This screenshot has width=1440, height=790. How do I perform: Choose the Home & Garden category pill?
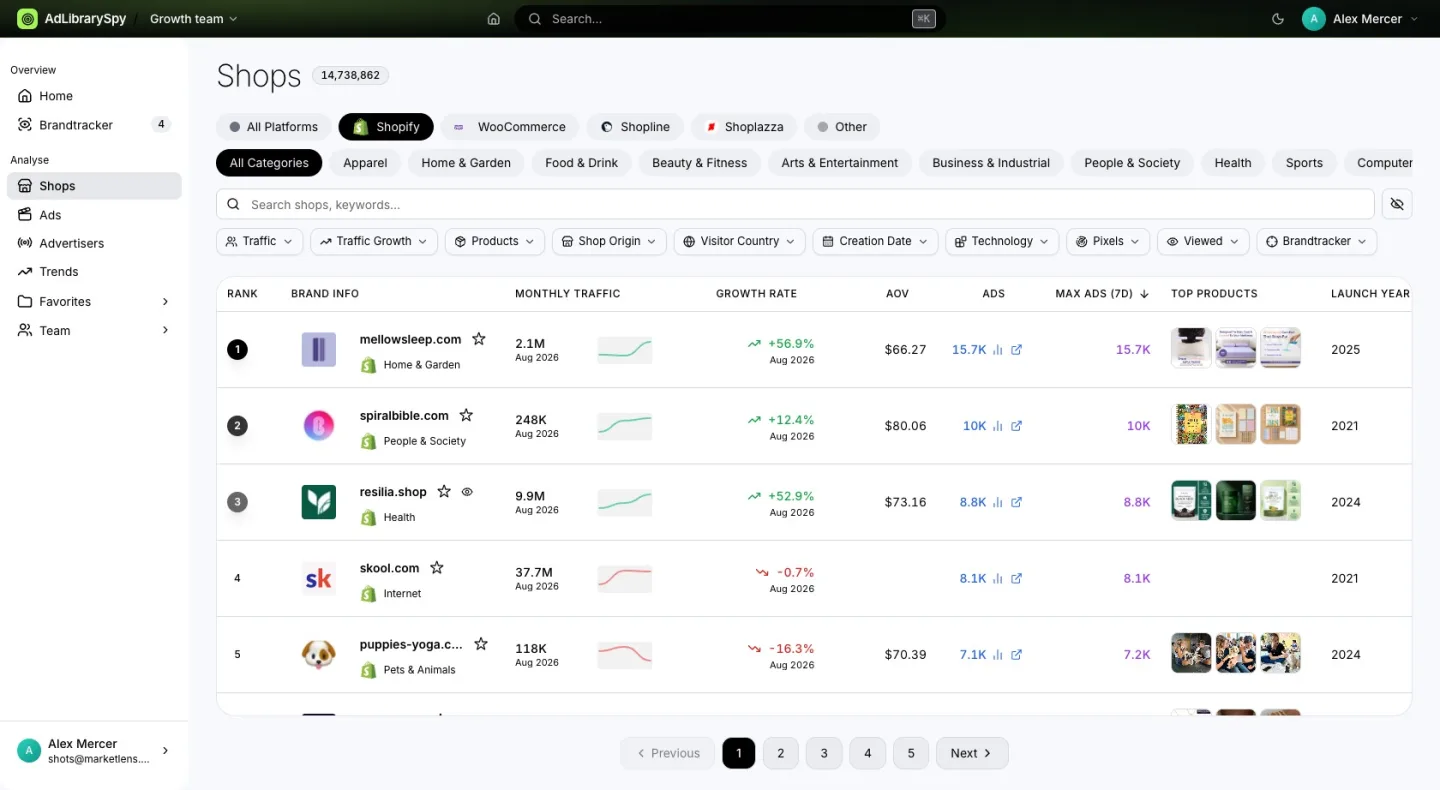click(466, 163)
